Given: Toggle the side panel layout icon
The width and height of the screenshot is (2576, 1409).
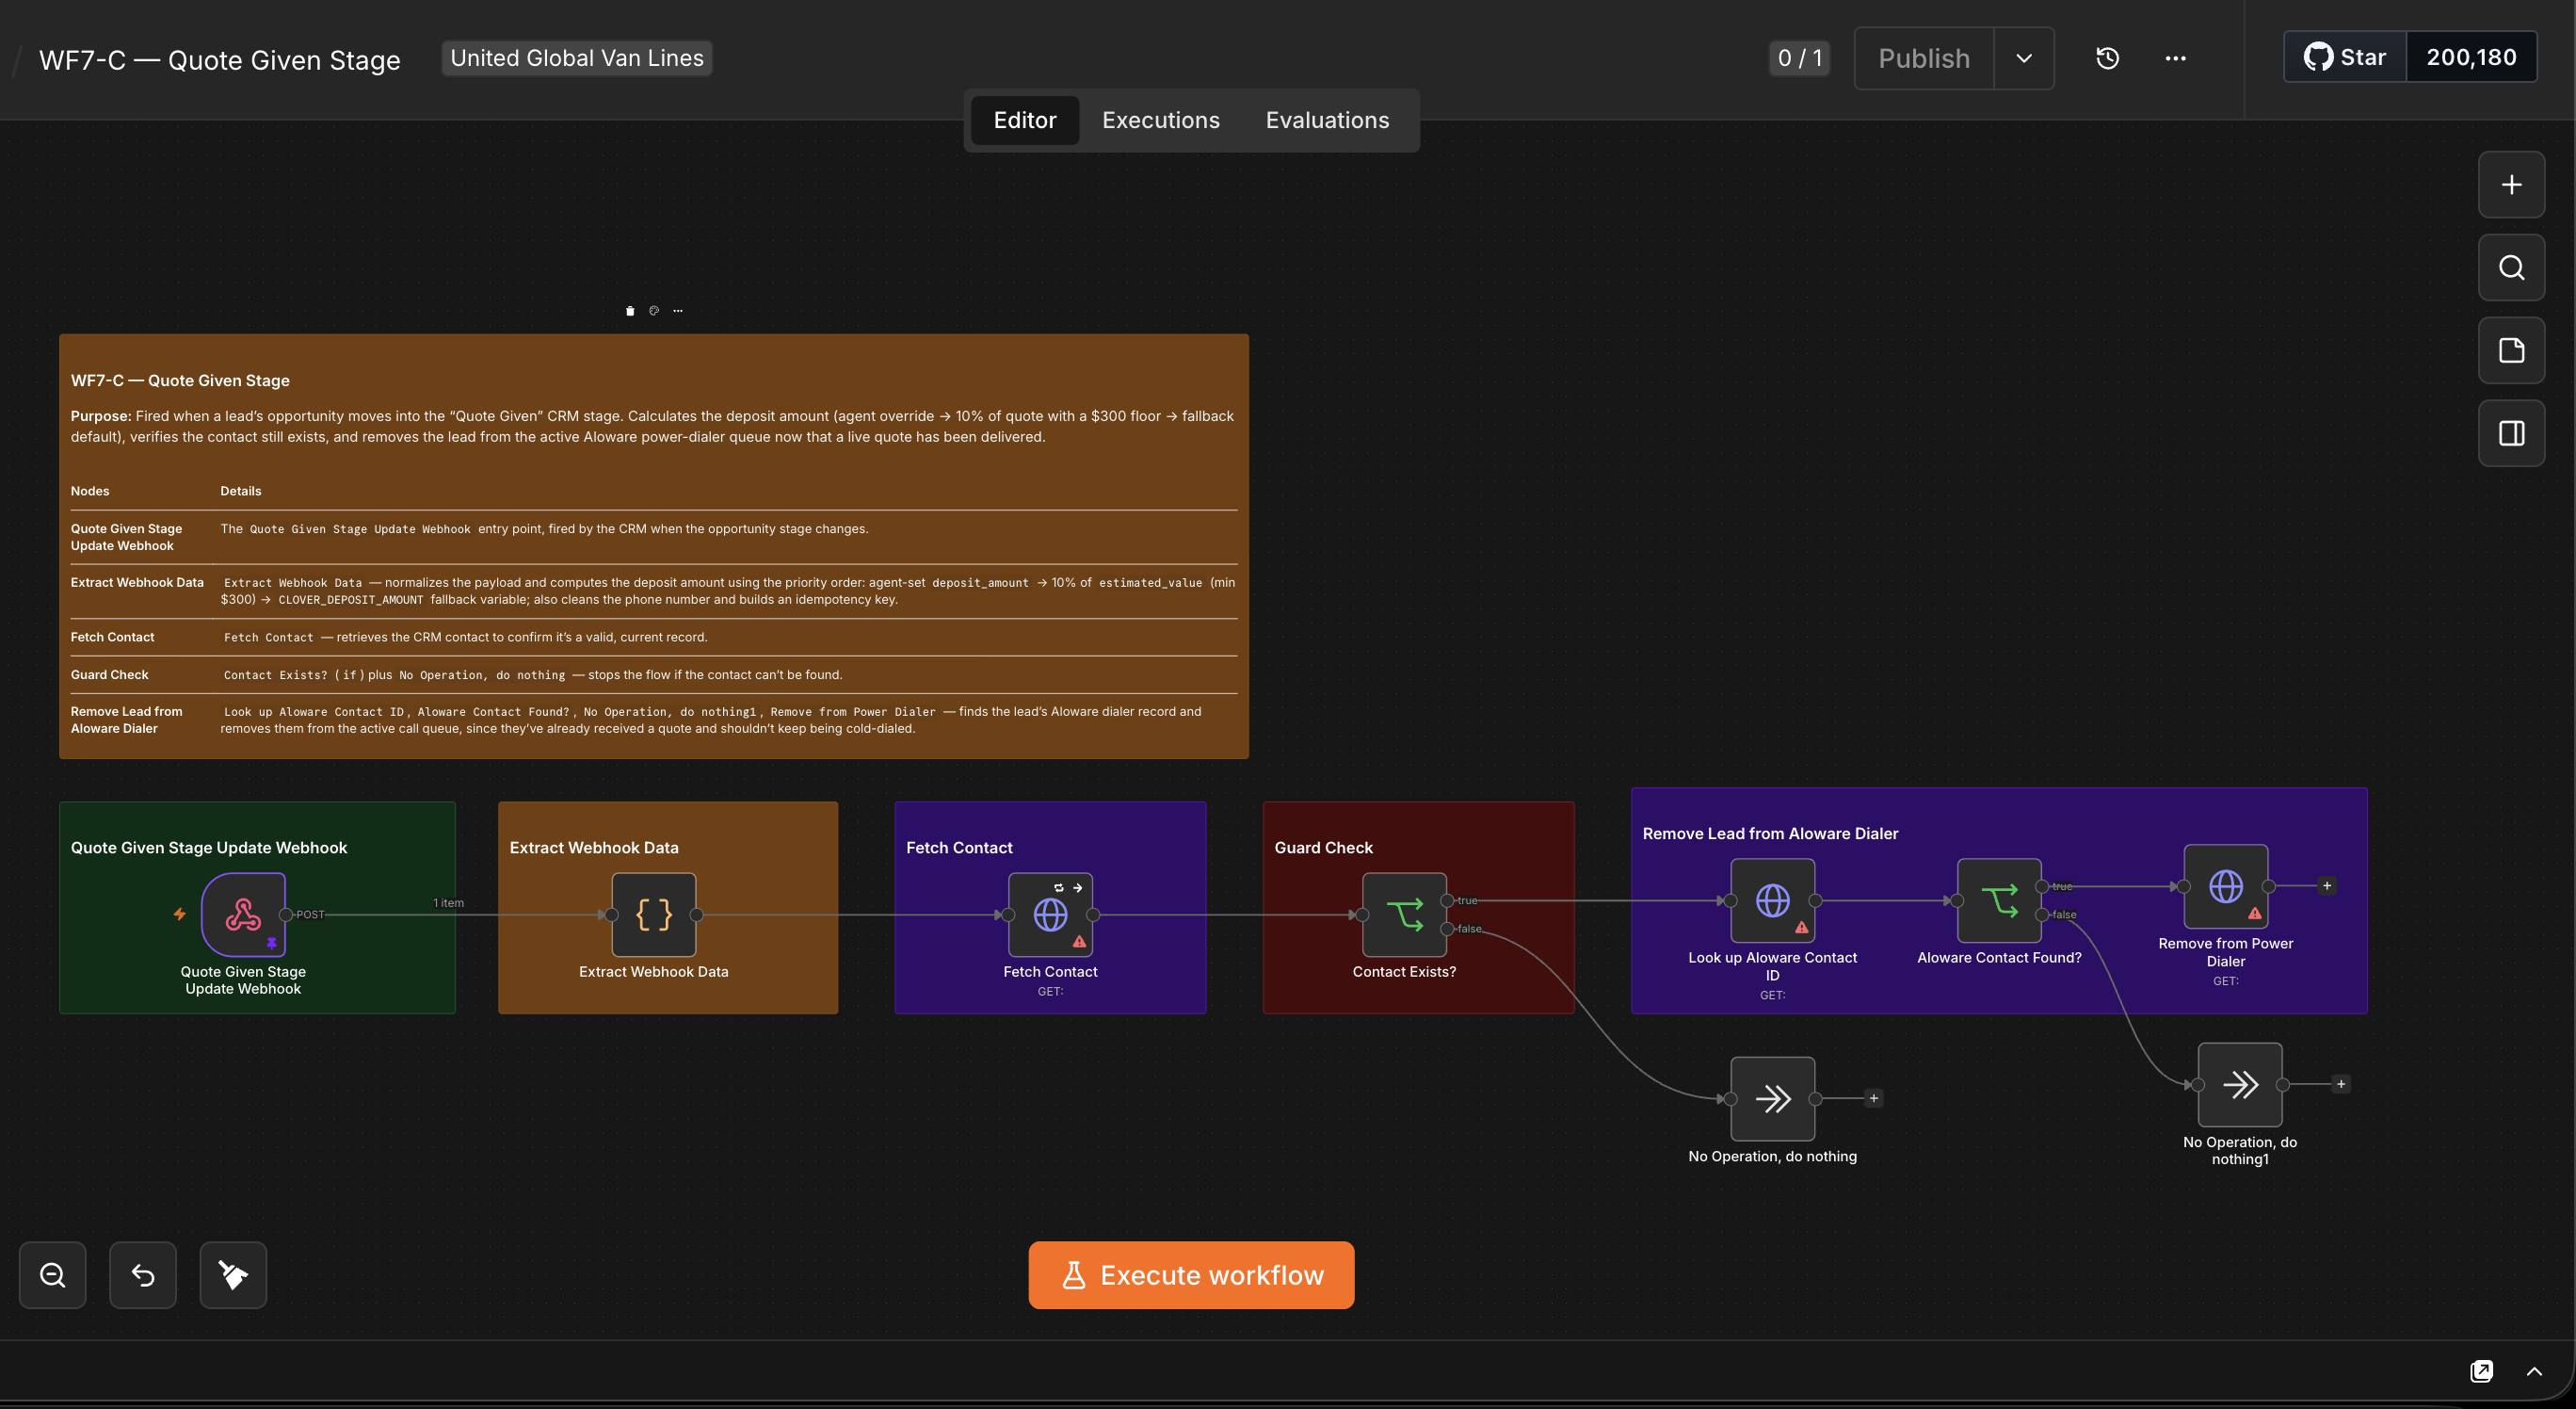Looking at the screenshot, I should [x=2511, y=434].
